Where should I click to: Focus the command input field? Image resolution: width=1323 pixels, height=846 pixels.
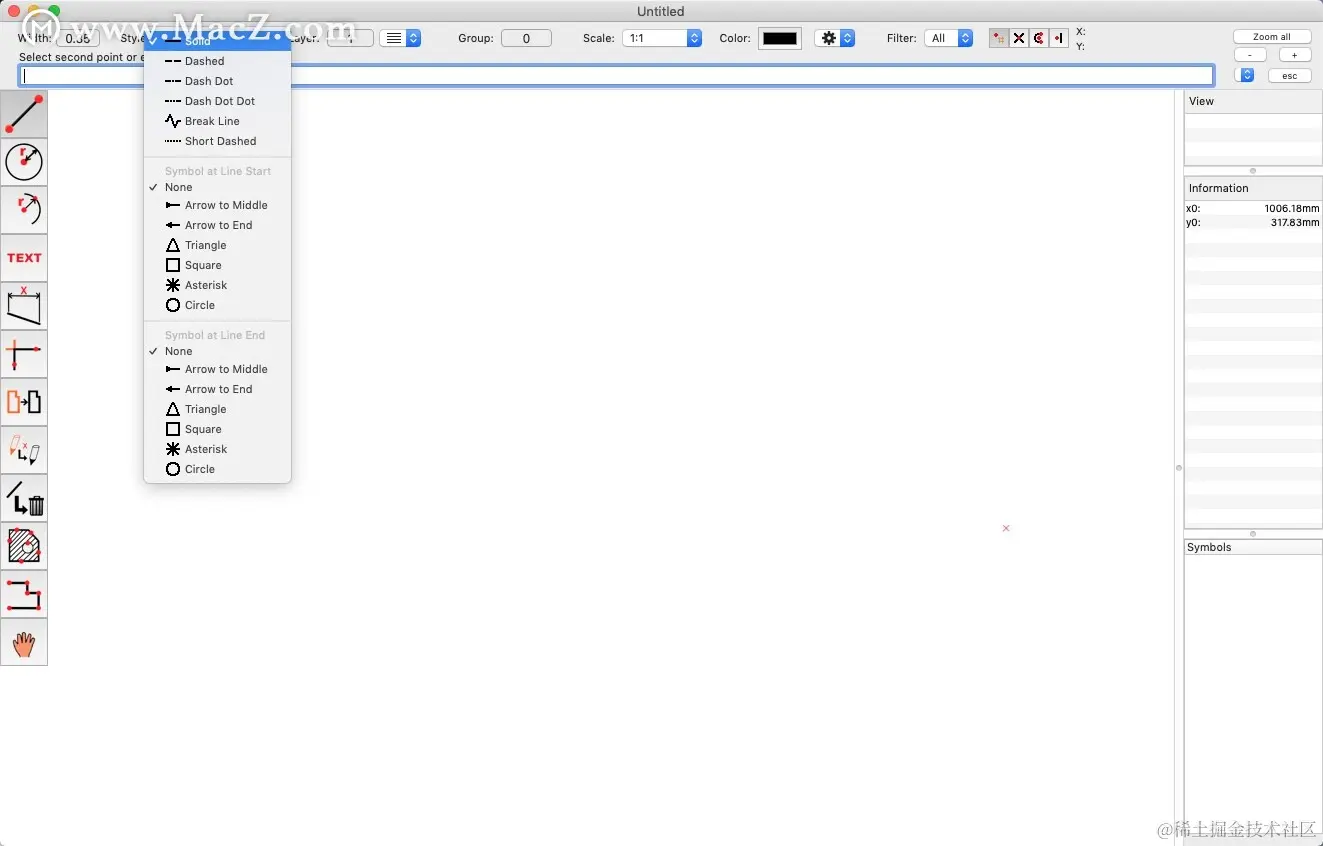(x=617, y=76)
